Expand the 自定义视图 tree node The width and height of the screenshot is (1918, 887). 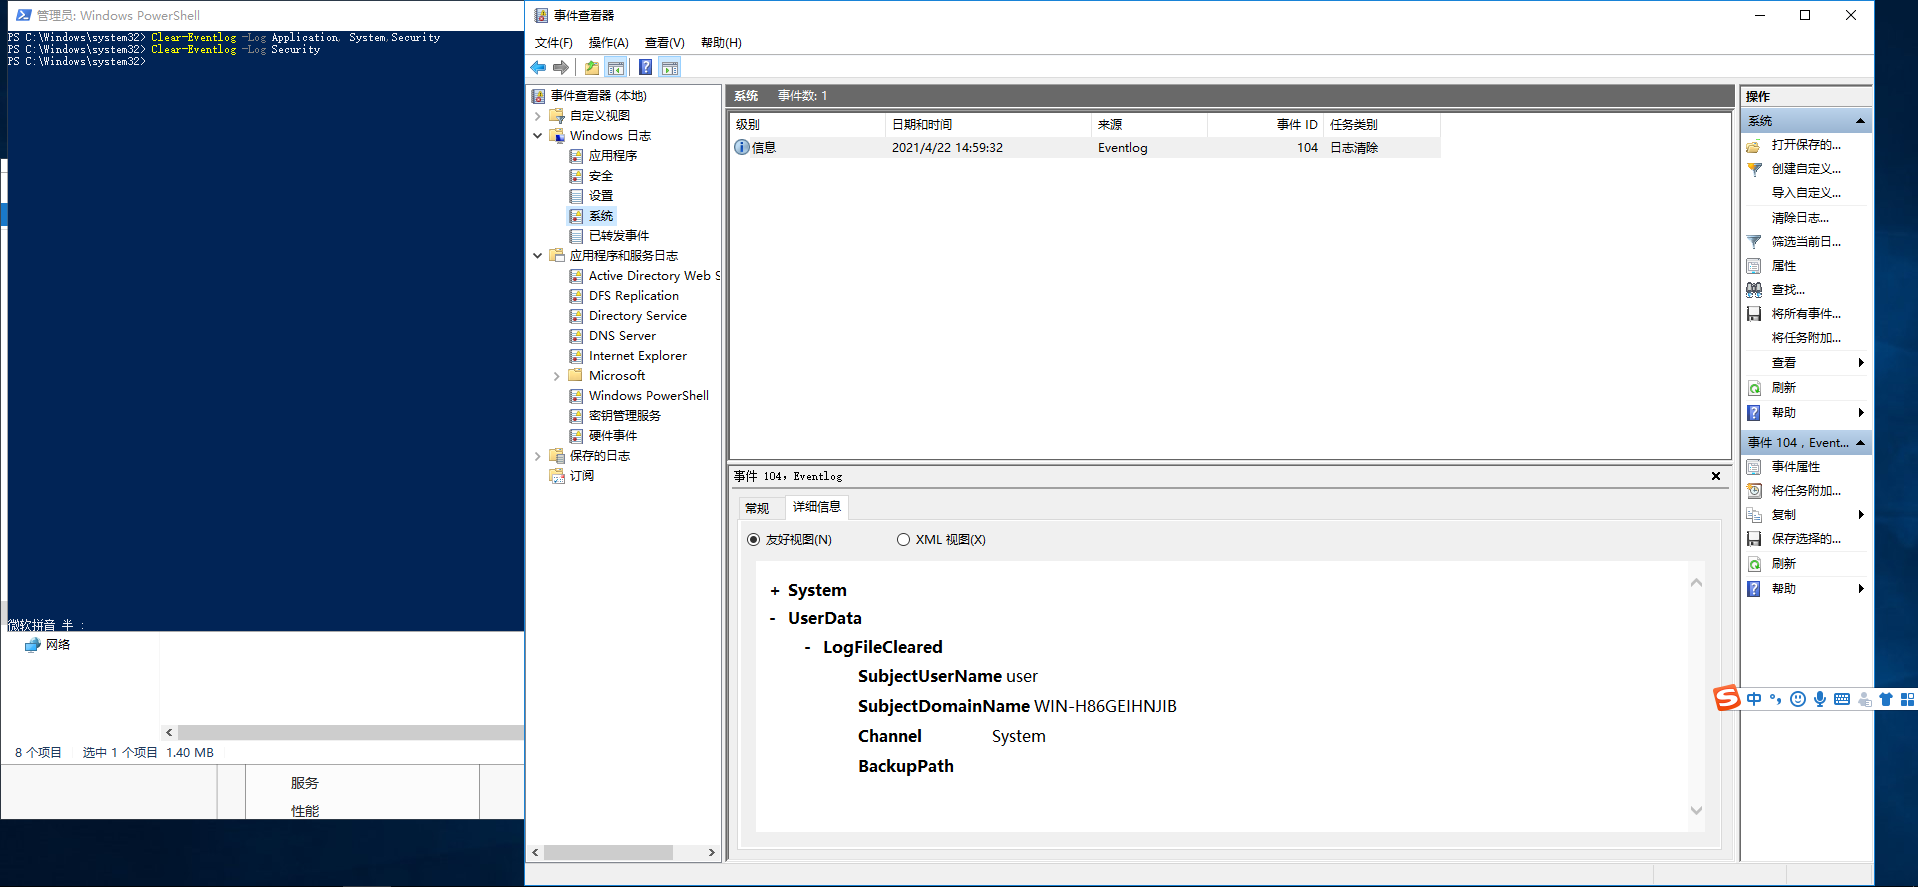pyautogui.click(x=538, y=116)
